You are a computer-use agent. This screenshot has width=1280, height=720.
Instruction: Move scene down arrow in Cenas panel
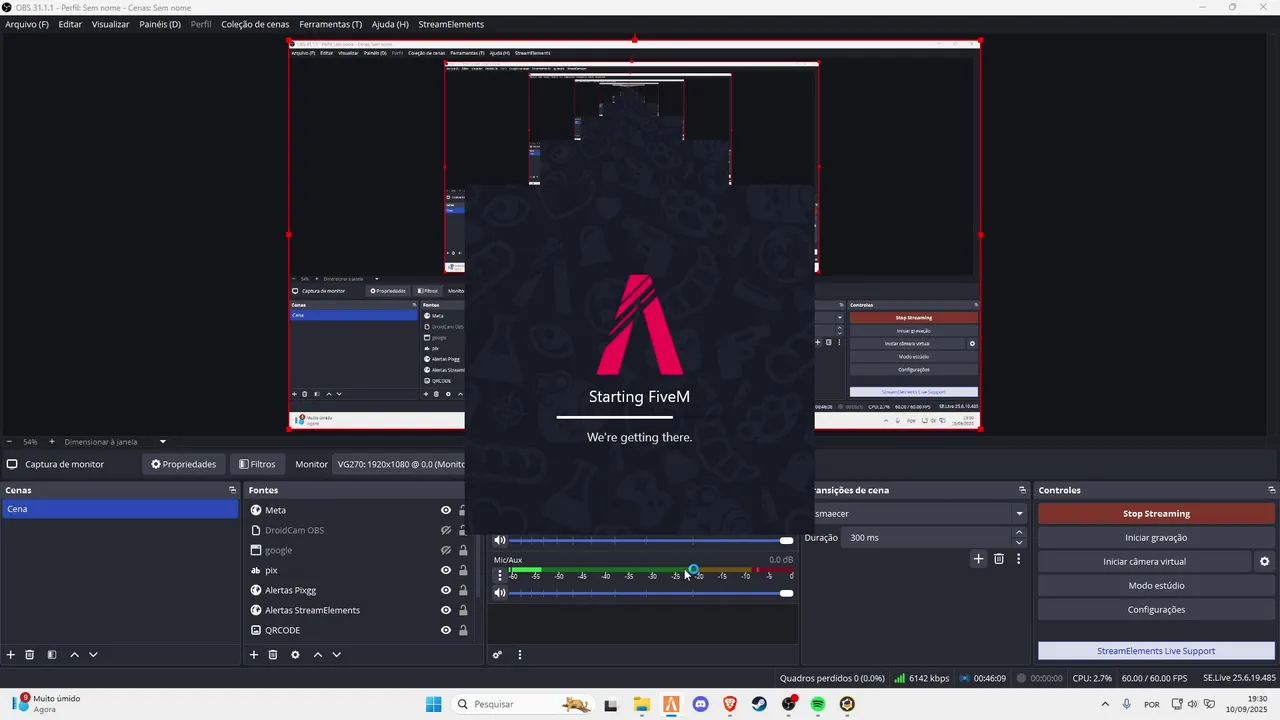pyautogui.click(x=93, y=655)
